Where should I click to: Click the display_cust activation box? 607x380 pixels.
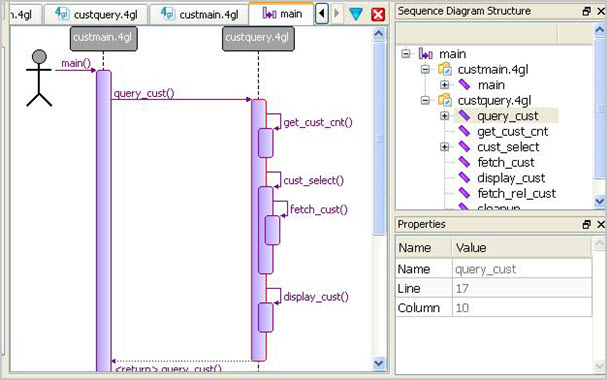(266, 317)
